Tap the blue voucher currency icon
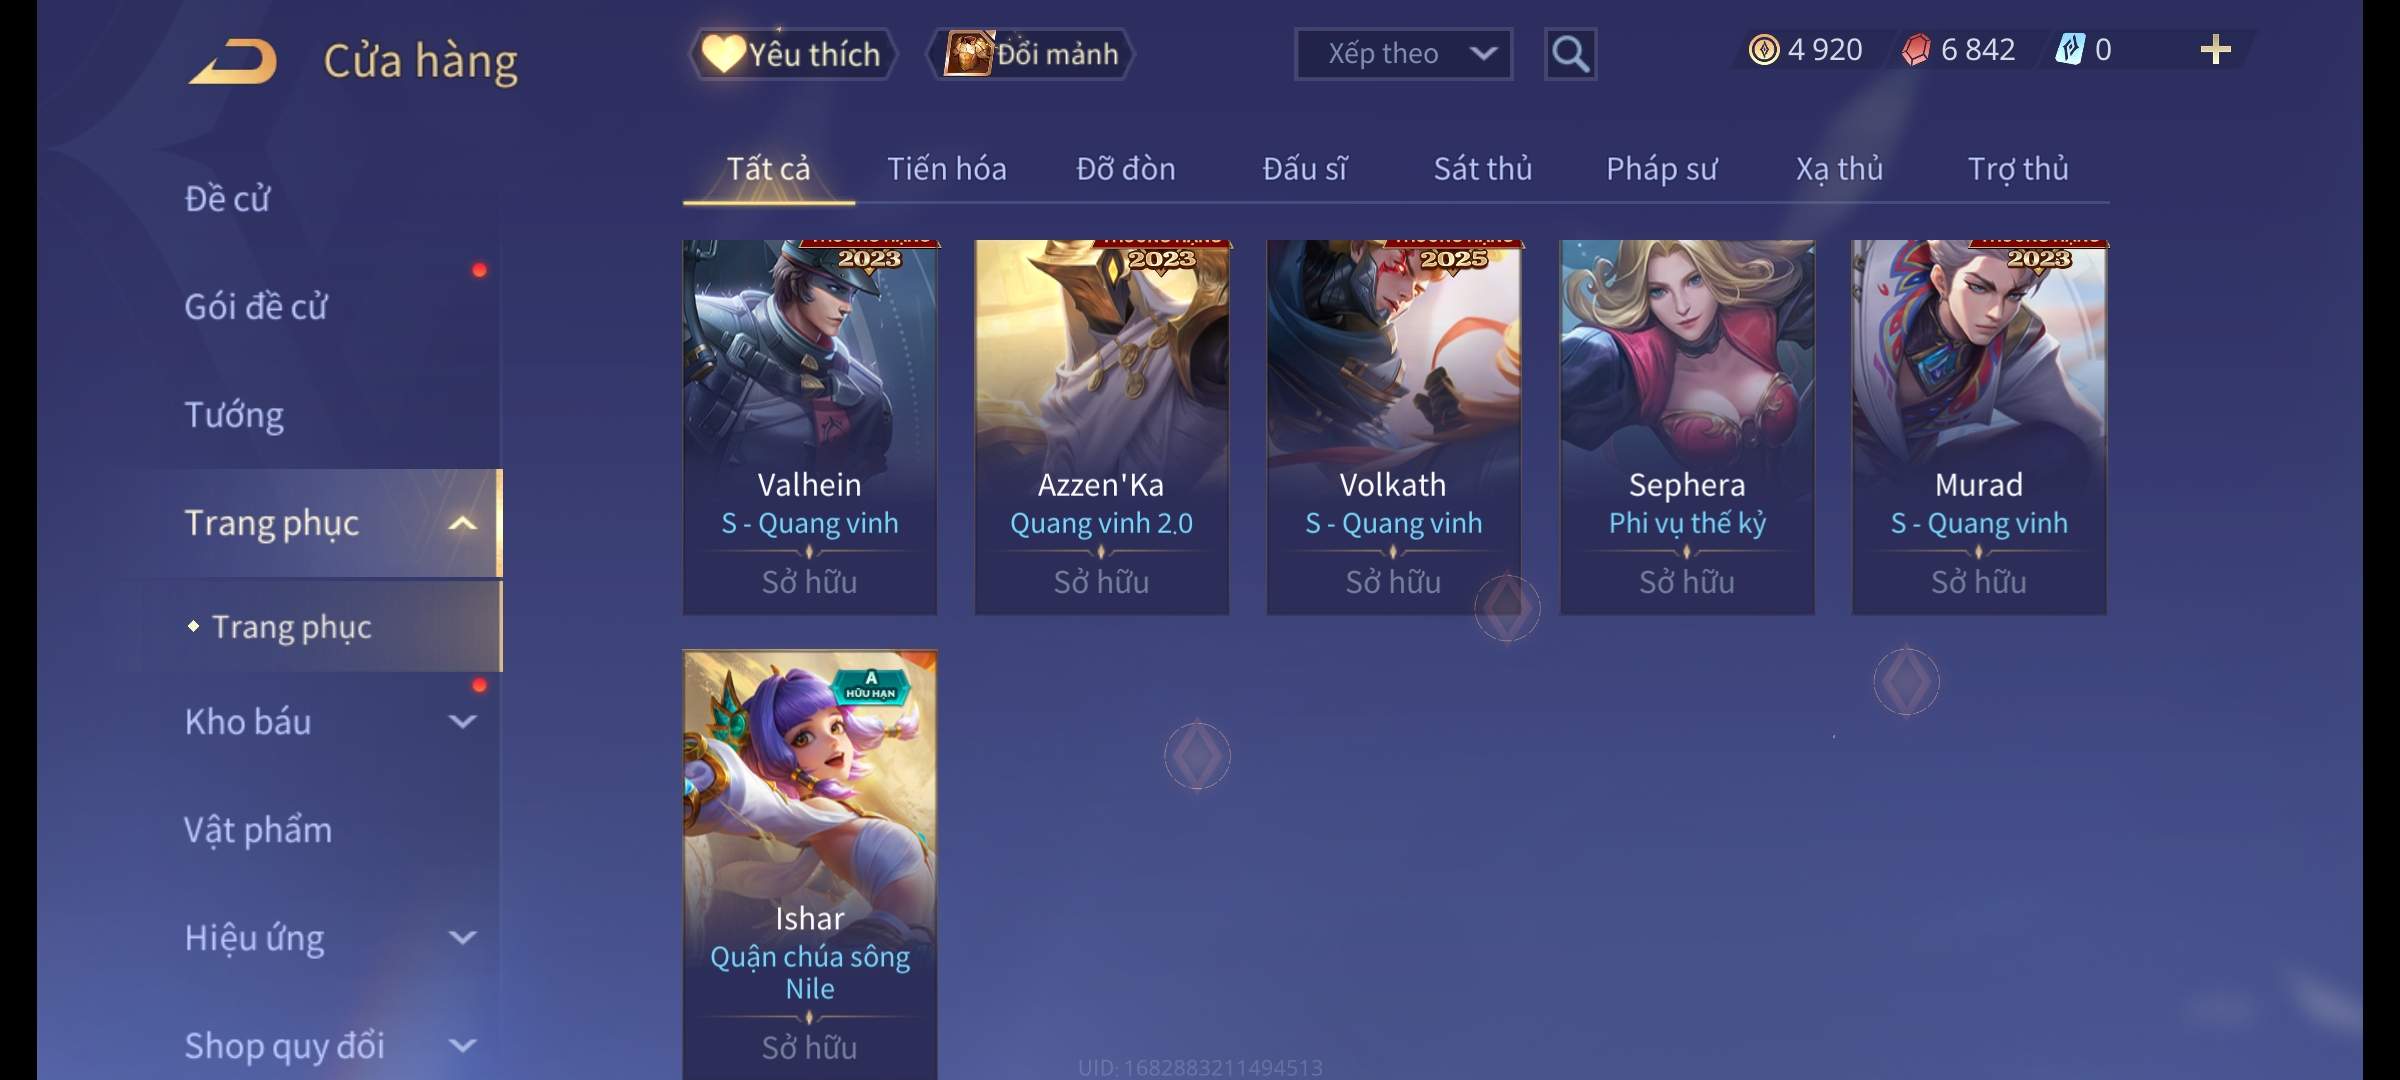Viewport: 2400px width, 1080px height. pyautogui.click(x=2069, y=50)
